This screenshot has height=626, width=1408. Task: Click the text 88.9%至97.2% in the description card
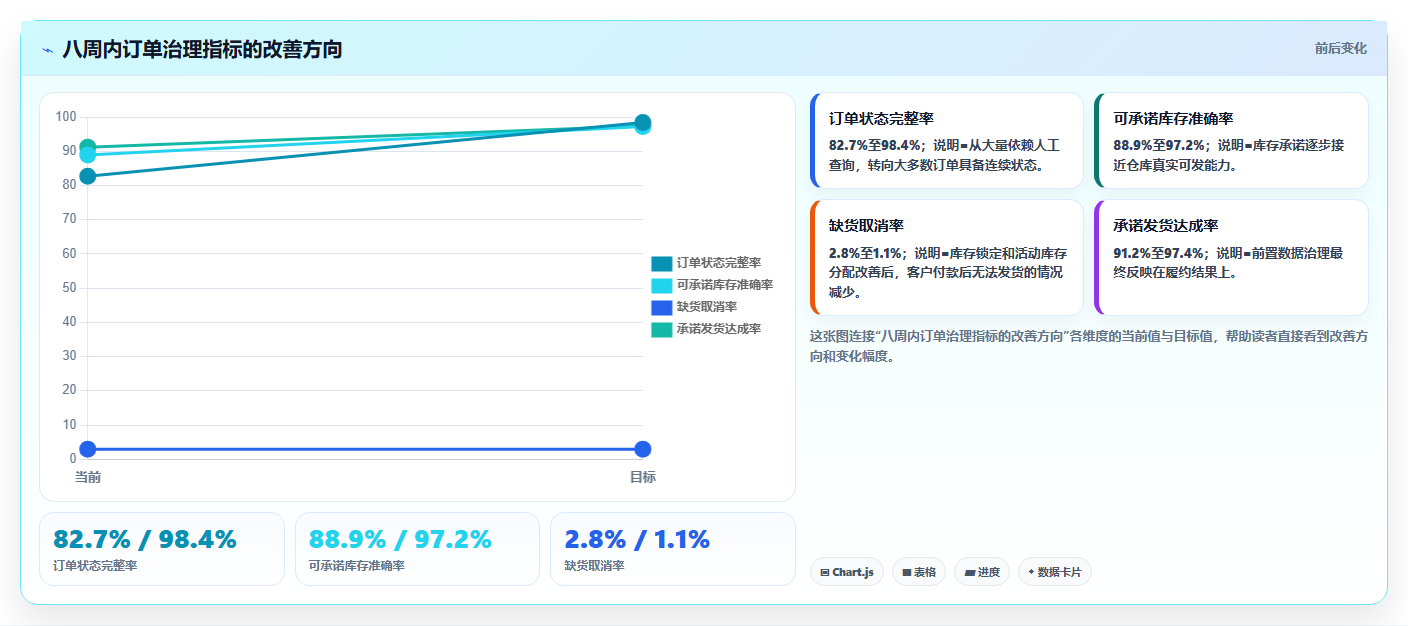pos(1159,145)
